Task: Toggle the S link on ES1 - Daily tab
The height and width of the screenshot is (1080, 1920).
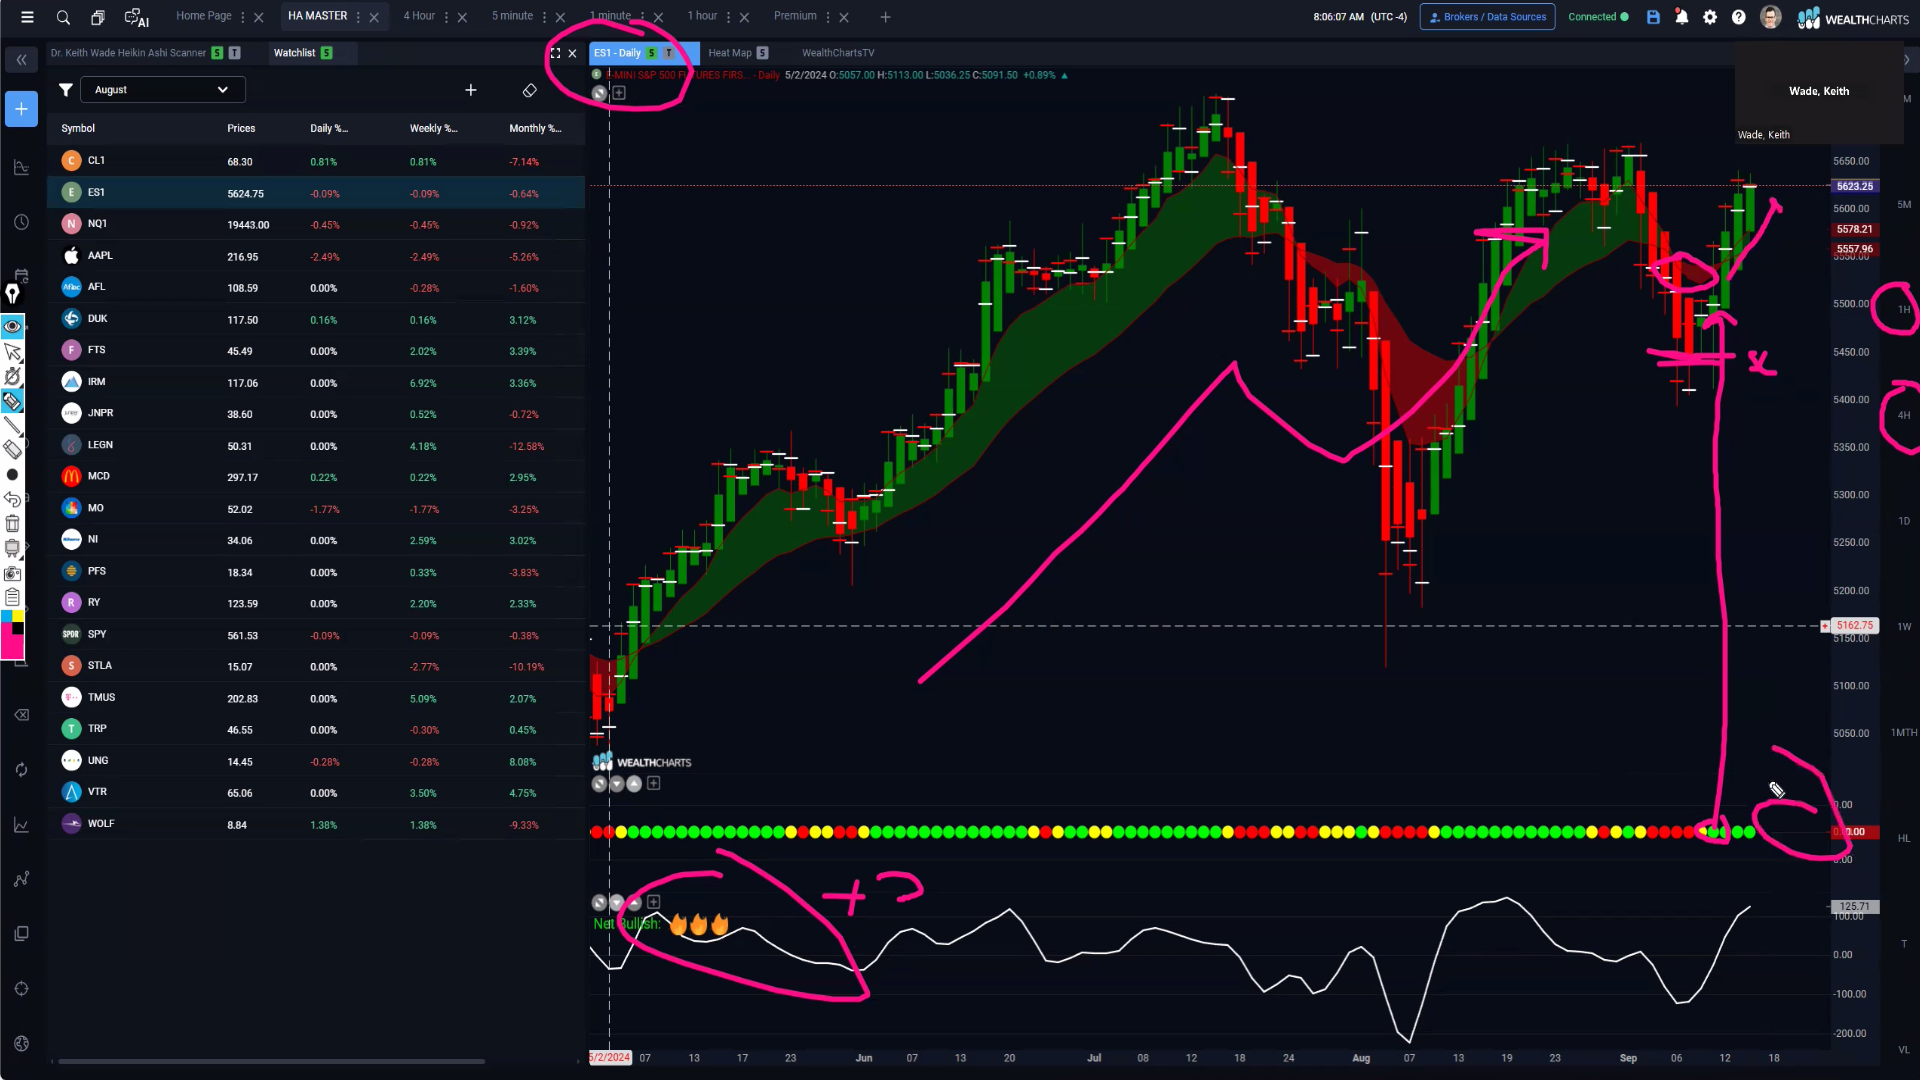Action: click(x=652, y=53)
